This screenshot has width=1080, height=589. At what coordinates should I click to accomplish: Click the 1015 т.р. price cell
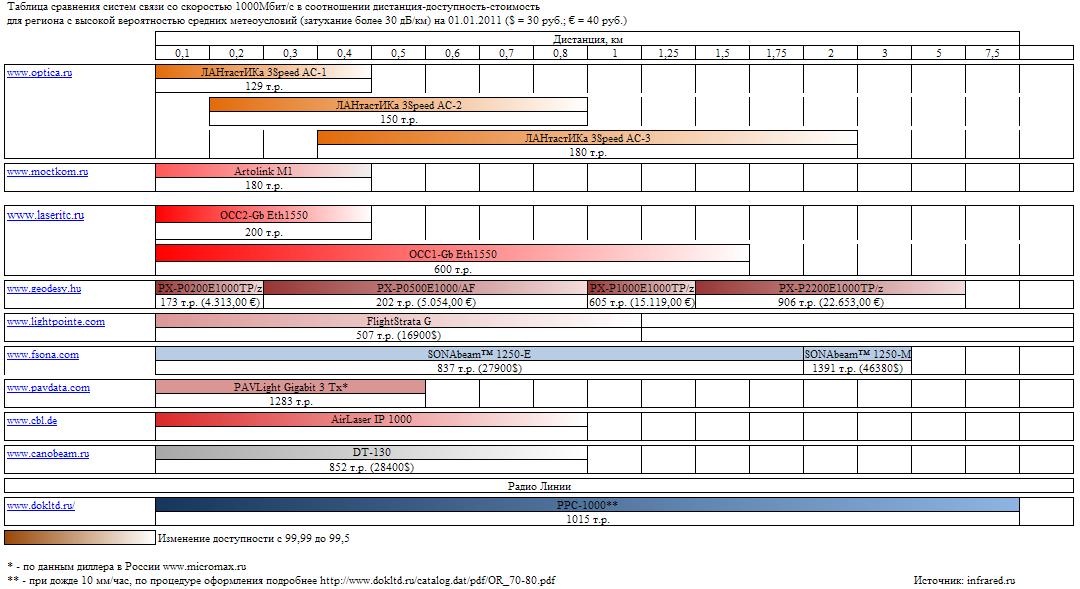(587, 519)
